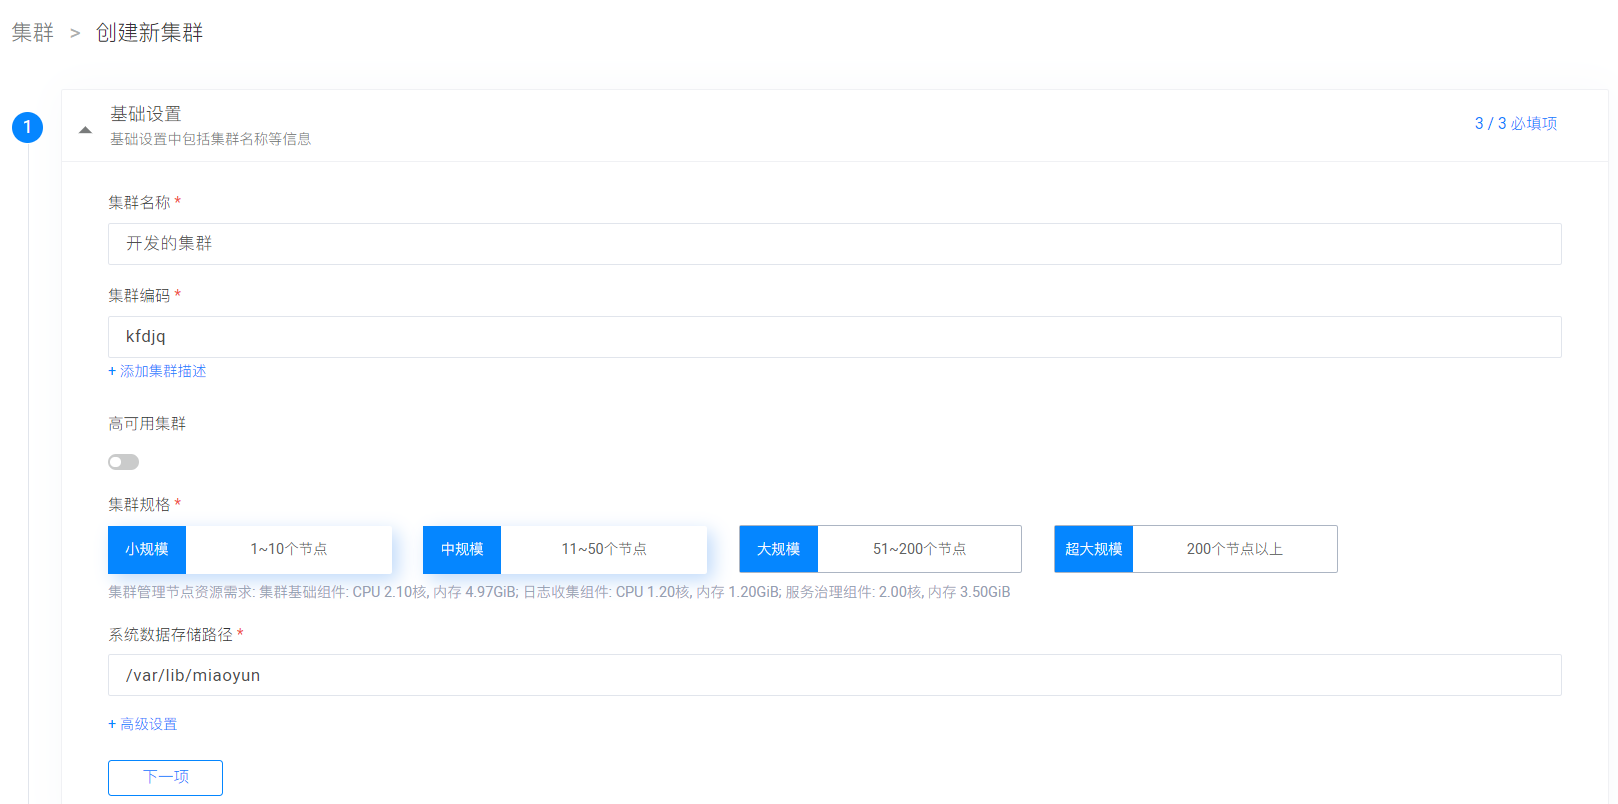
Task: Click the 高可用集群 label
Action: [147, 424]
